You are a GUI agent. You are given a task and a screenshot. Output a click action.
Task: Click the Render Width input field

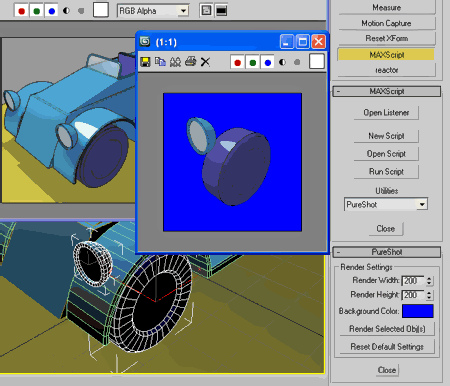(414, 281)
